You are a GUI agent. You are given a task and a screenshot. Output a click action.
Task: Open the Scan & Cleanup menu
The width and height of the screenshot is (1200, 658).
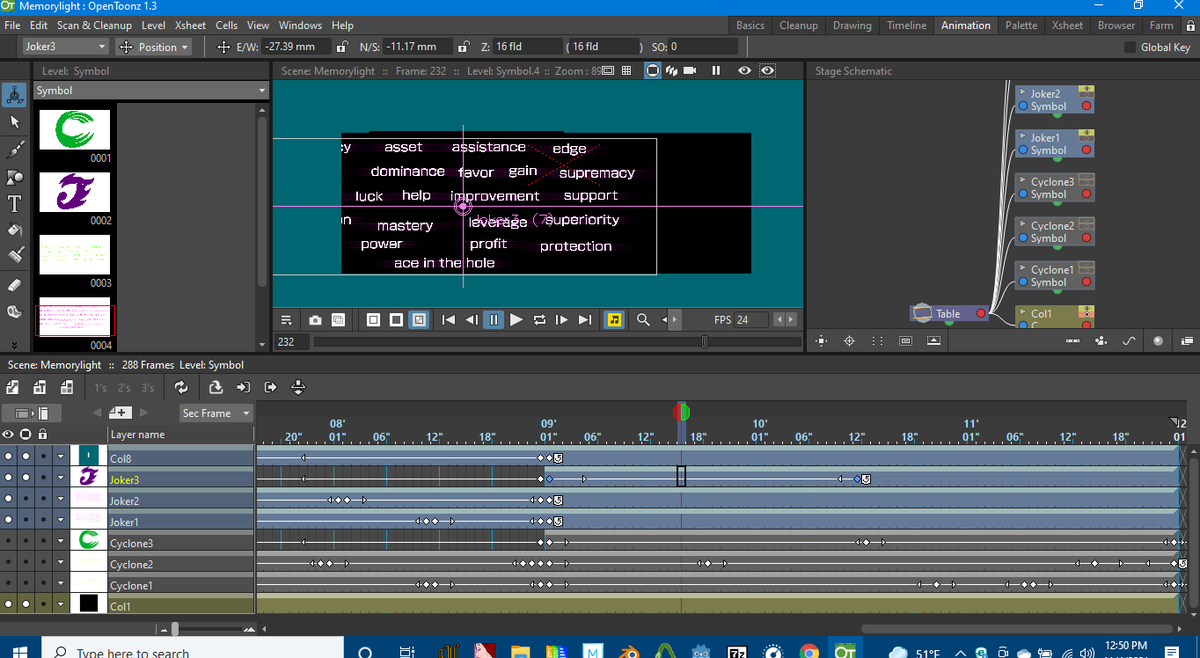point(94,25)
